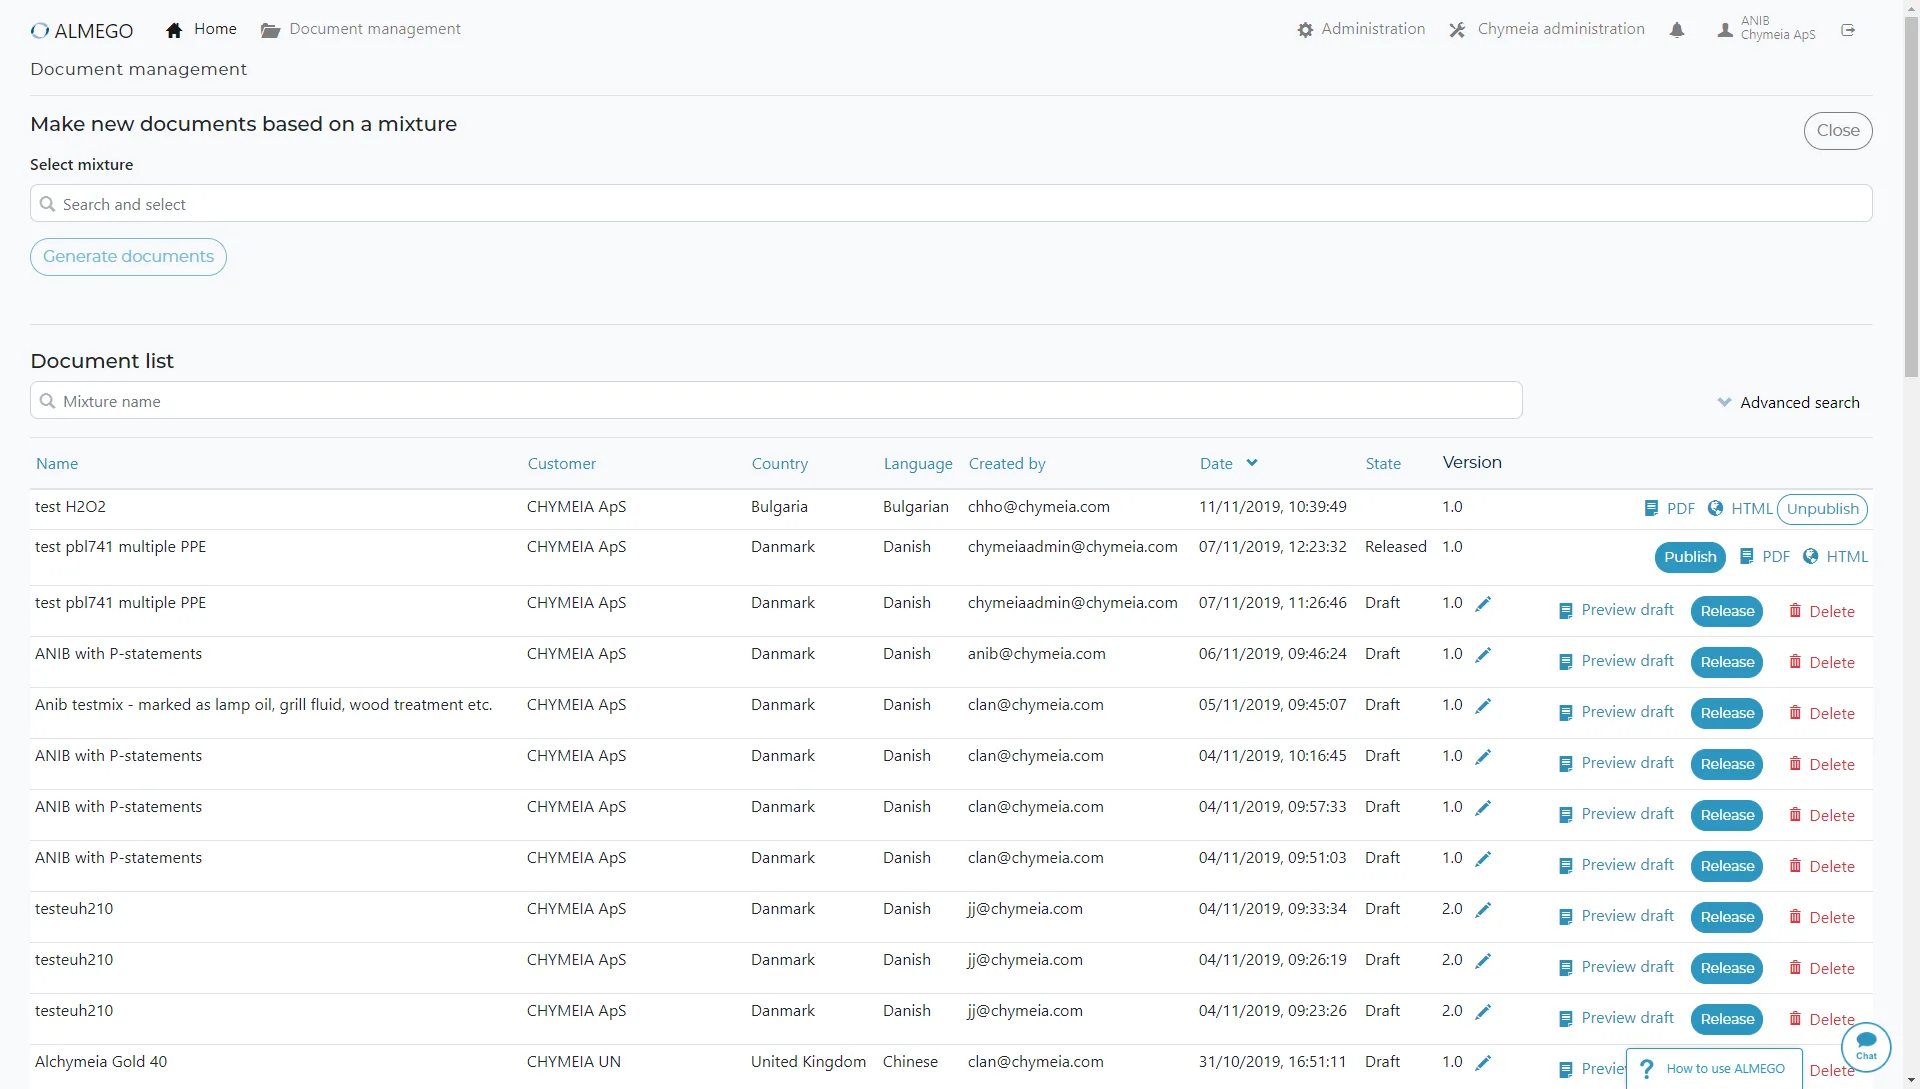Edit version of 04/11/2019 10:16:45 document

click(1483, 756)
